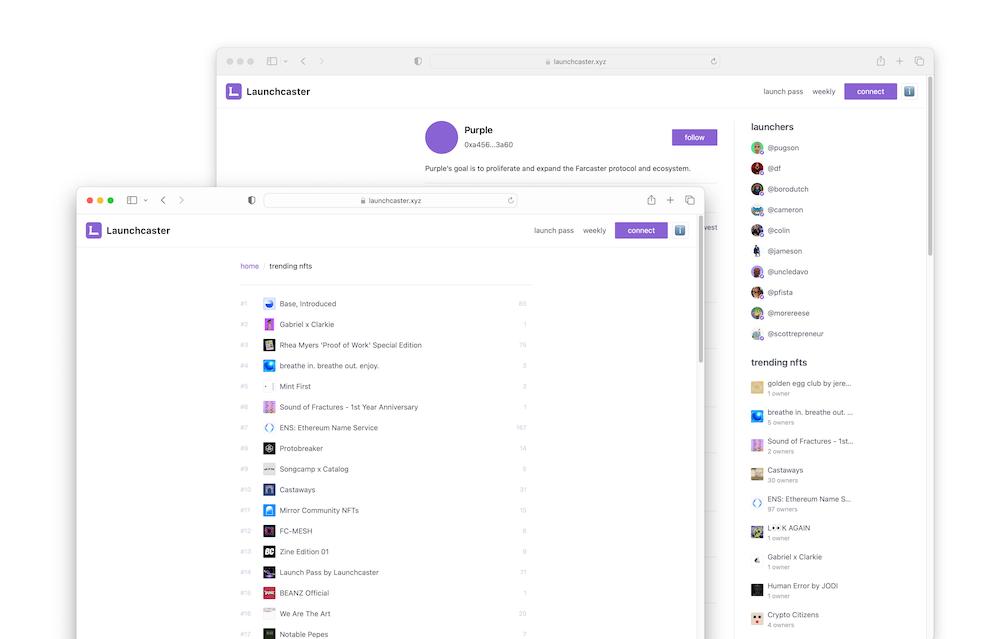This screenshot has width=1000, height=639.
Task: Open launcher @morereese profile
Action: (781, 313)
